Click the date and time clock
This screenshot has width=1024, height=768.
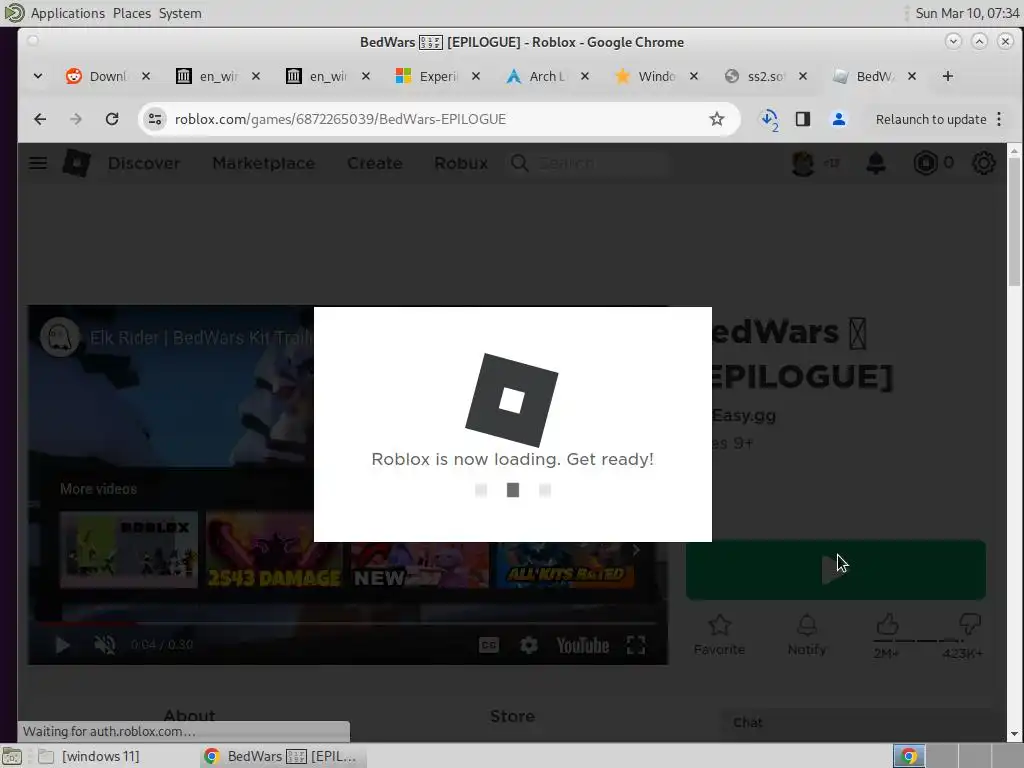pyautogui.click(x=967, y=13)
